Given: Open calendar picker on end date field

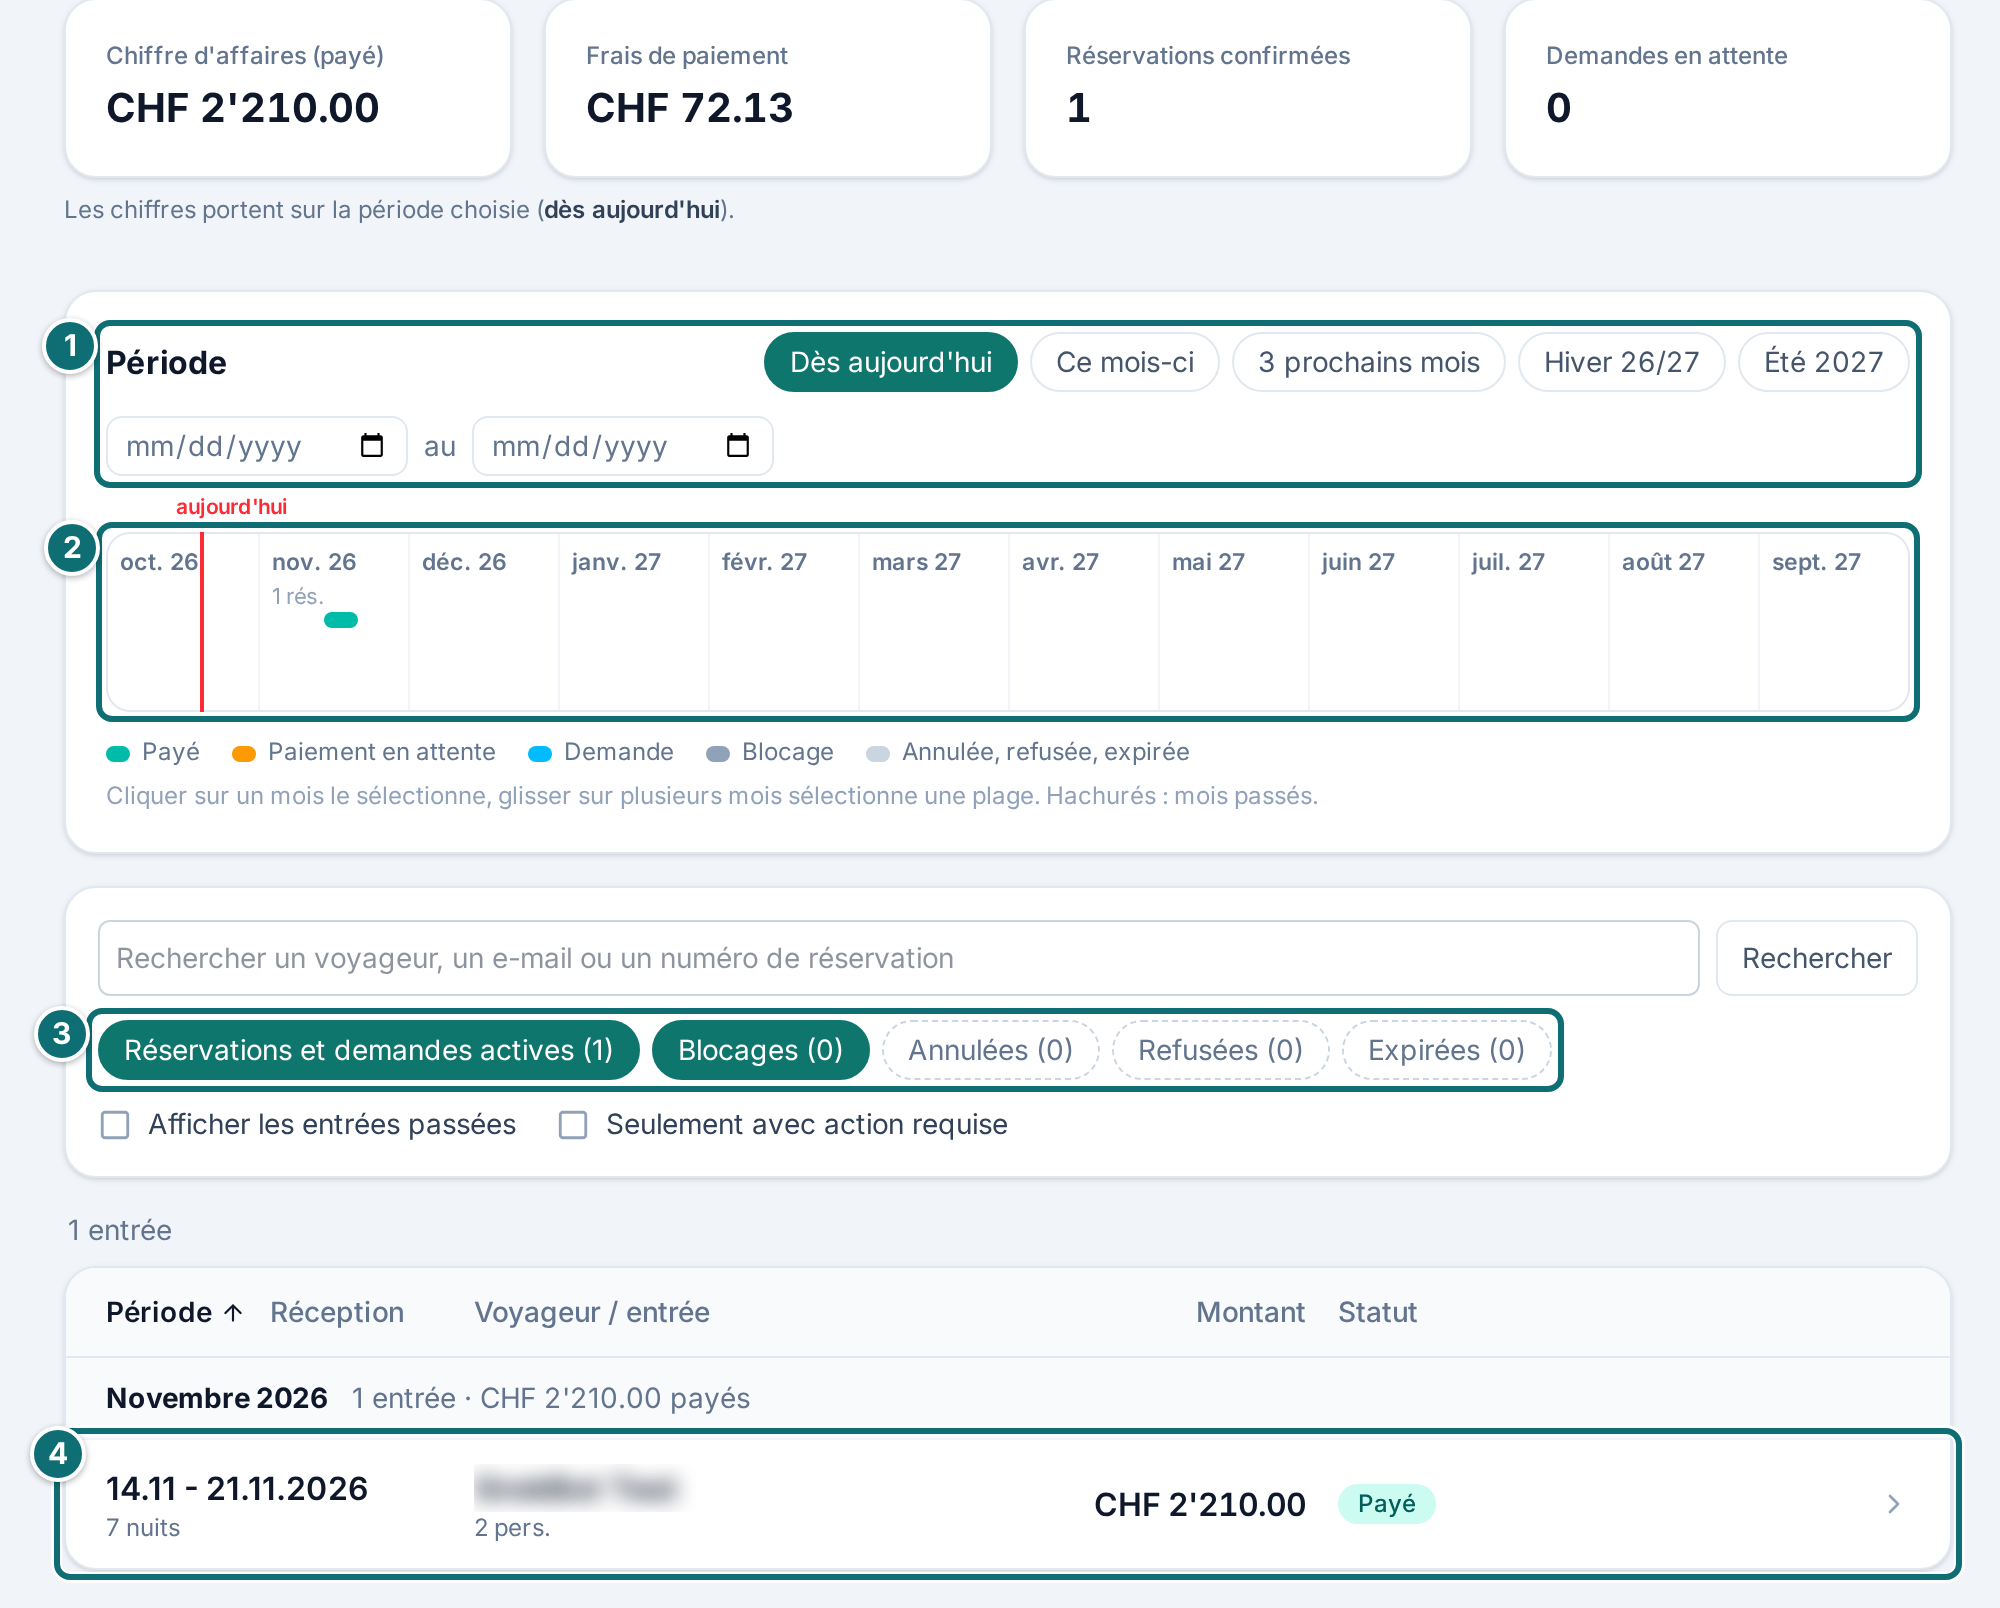Looking at the screenshot, I should [738, 446].
